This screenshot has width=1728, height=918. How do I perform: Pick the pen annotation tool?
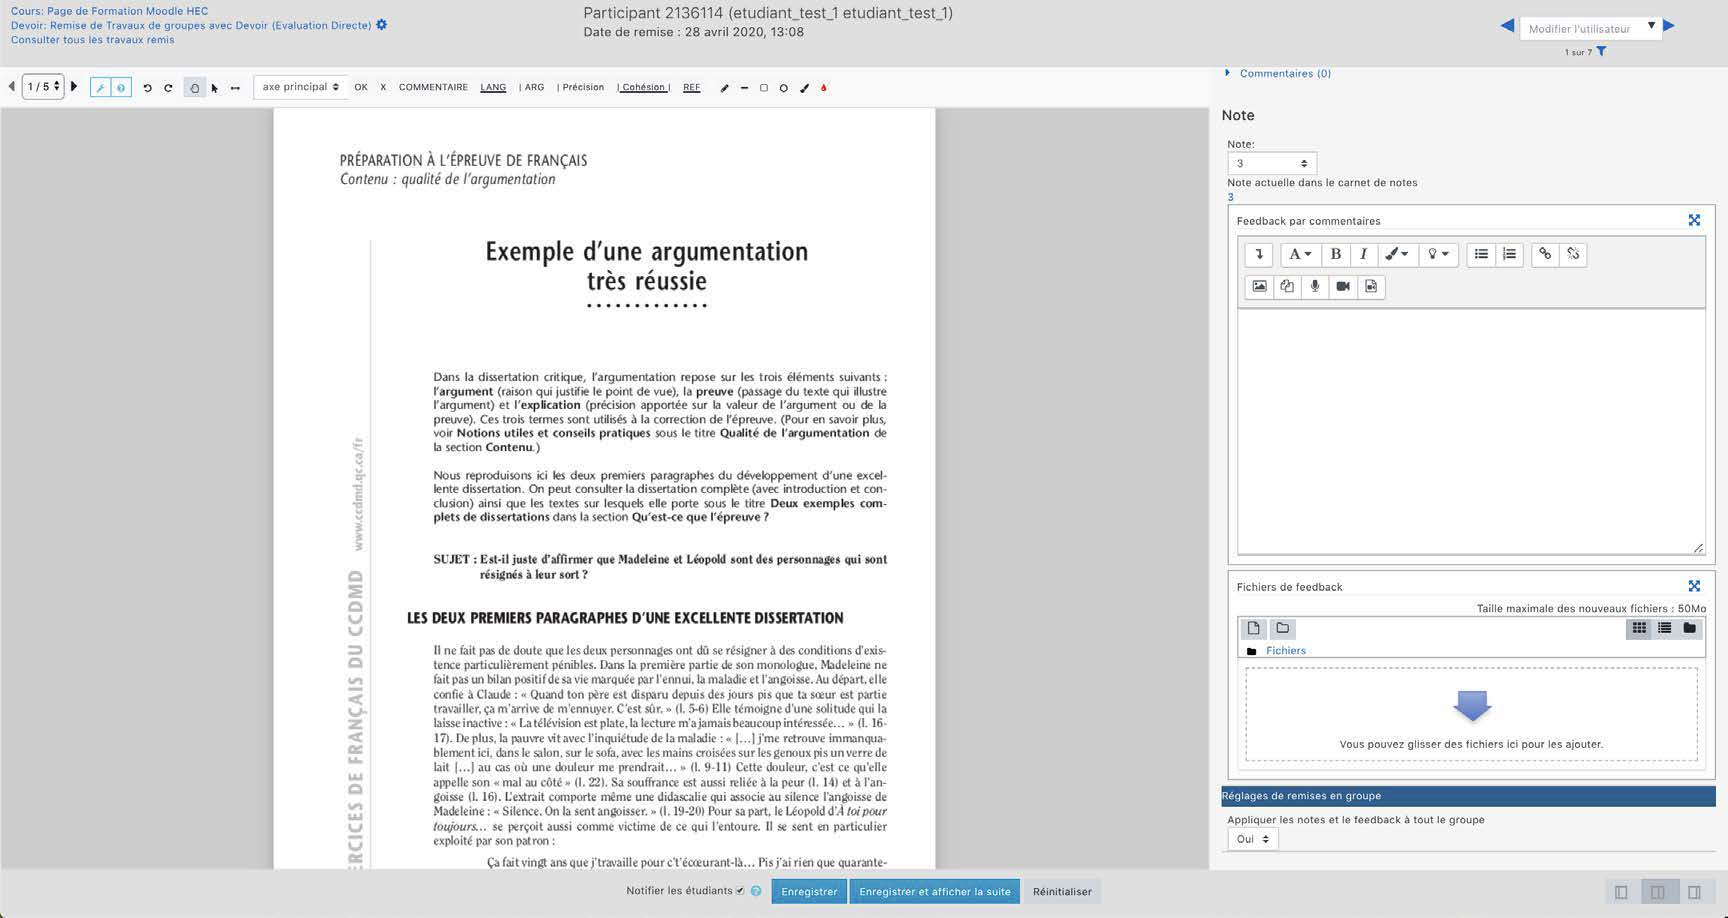pyautogui.click(x=725, y=88)
